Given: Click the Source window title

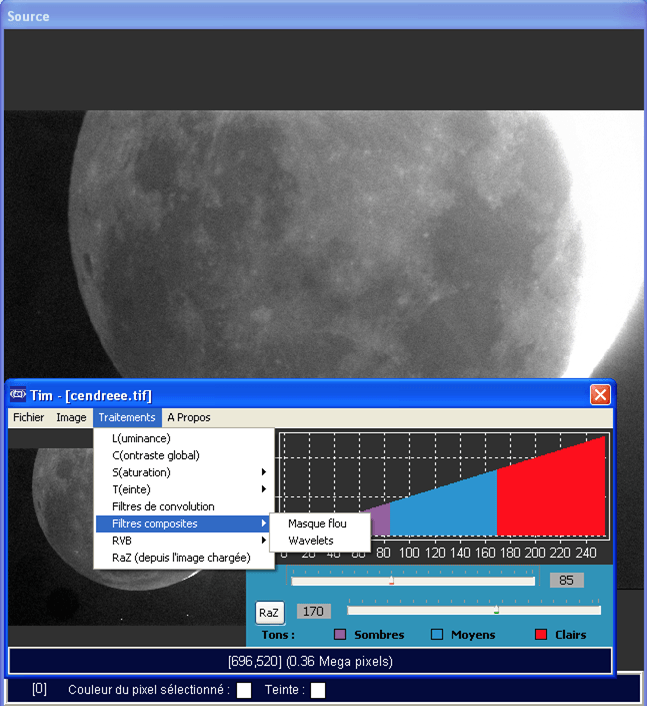Looking at the screenshot, I should 28,17.
